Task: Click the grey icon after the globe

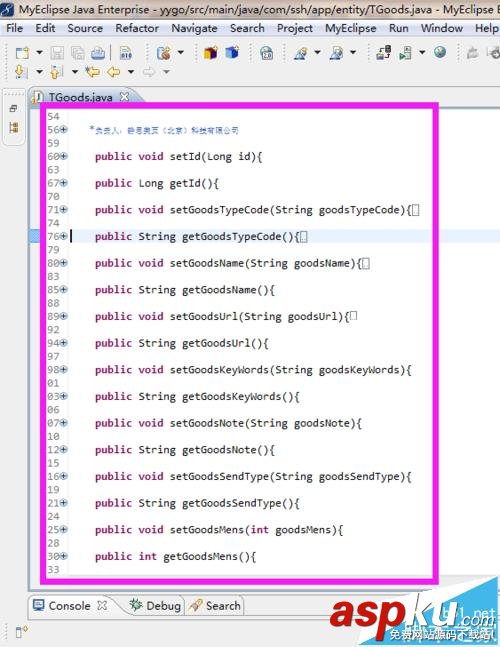Action: [472, 53]
